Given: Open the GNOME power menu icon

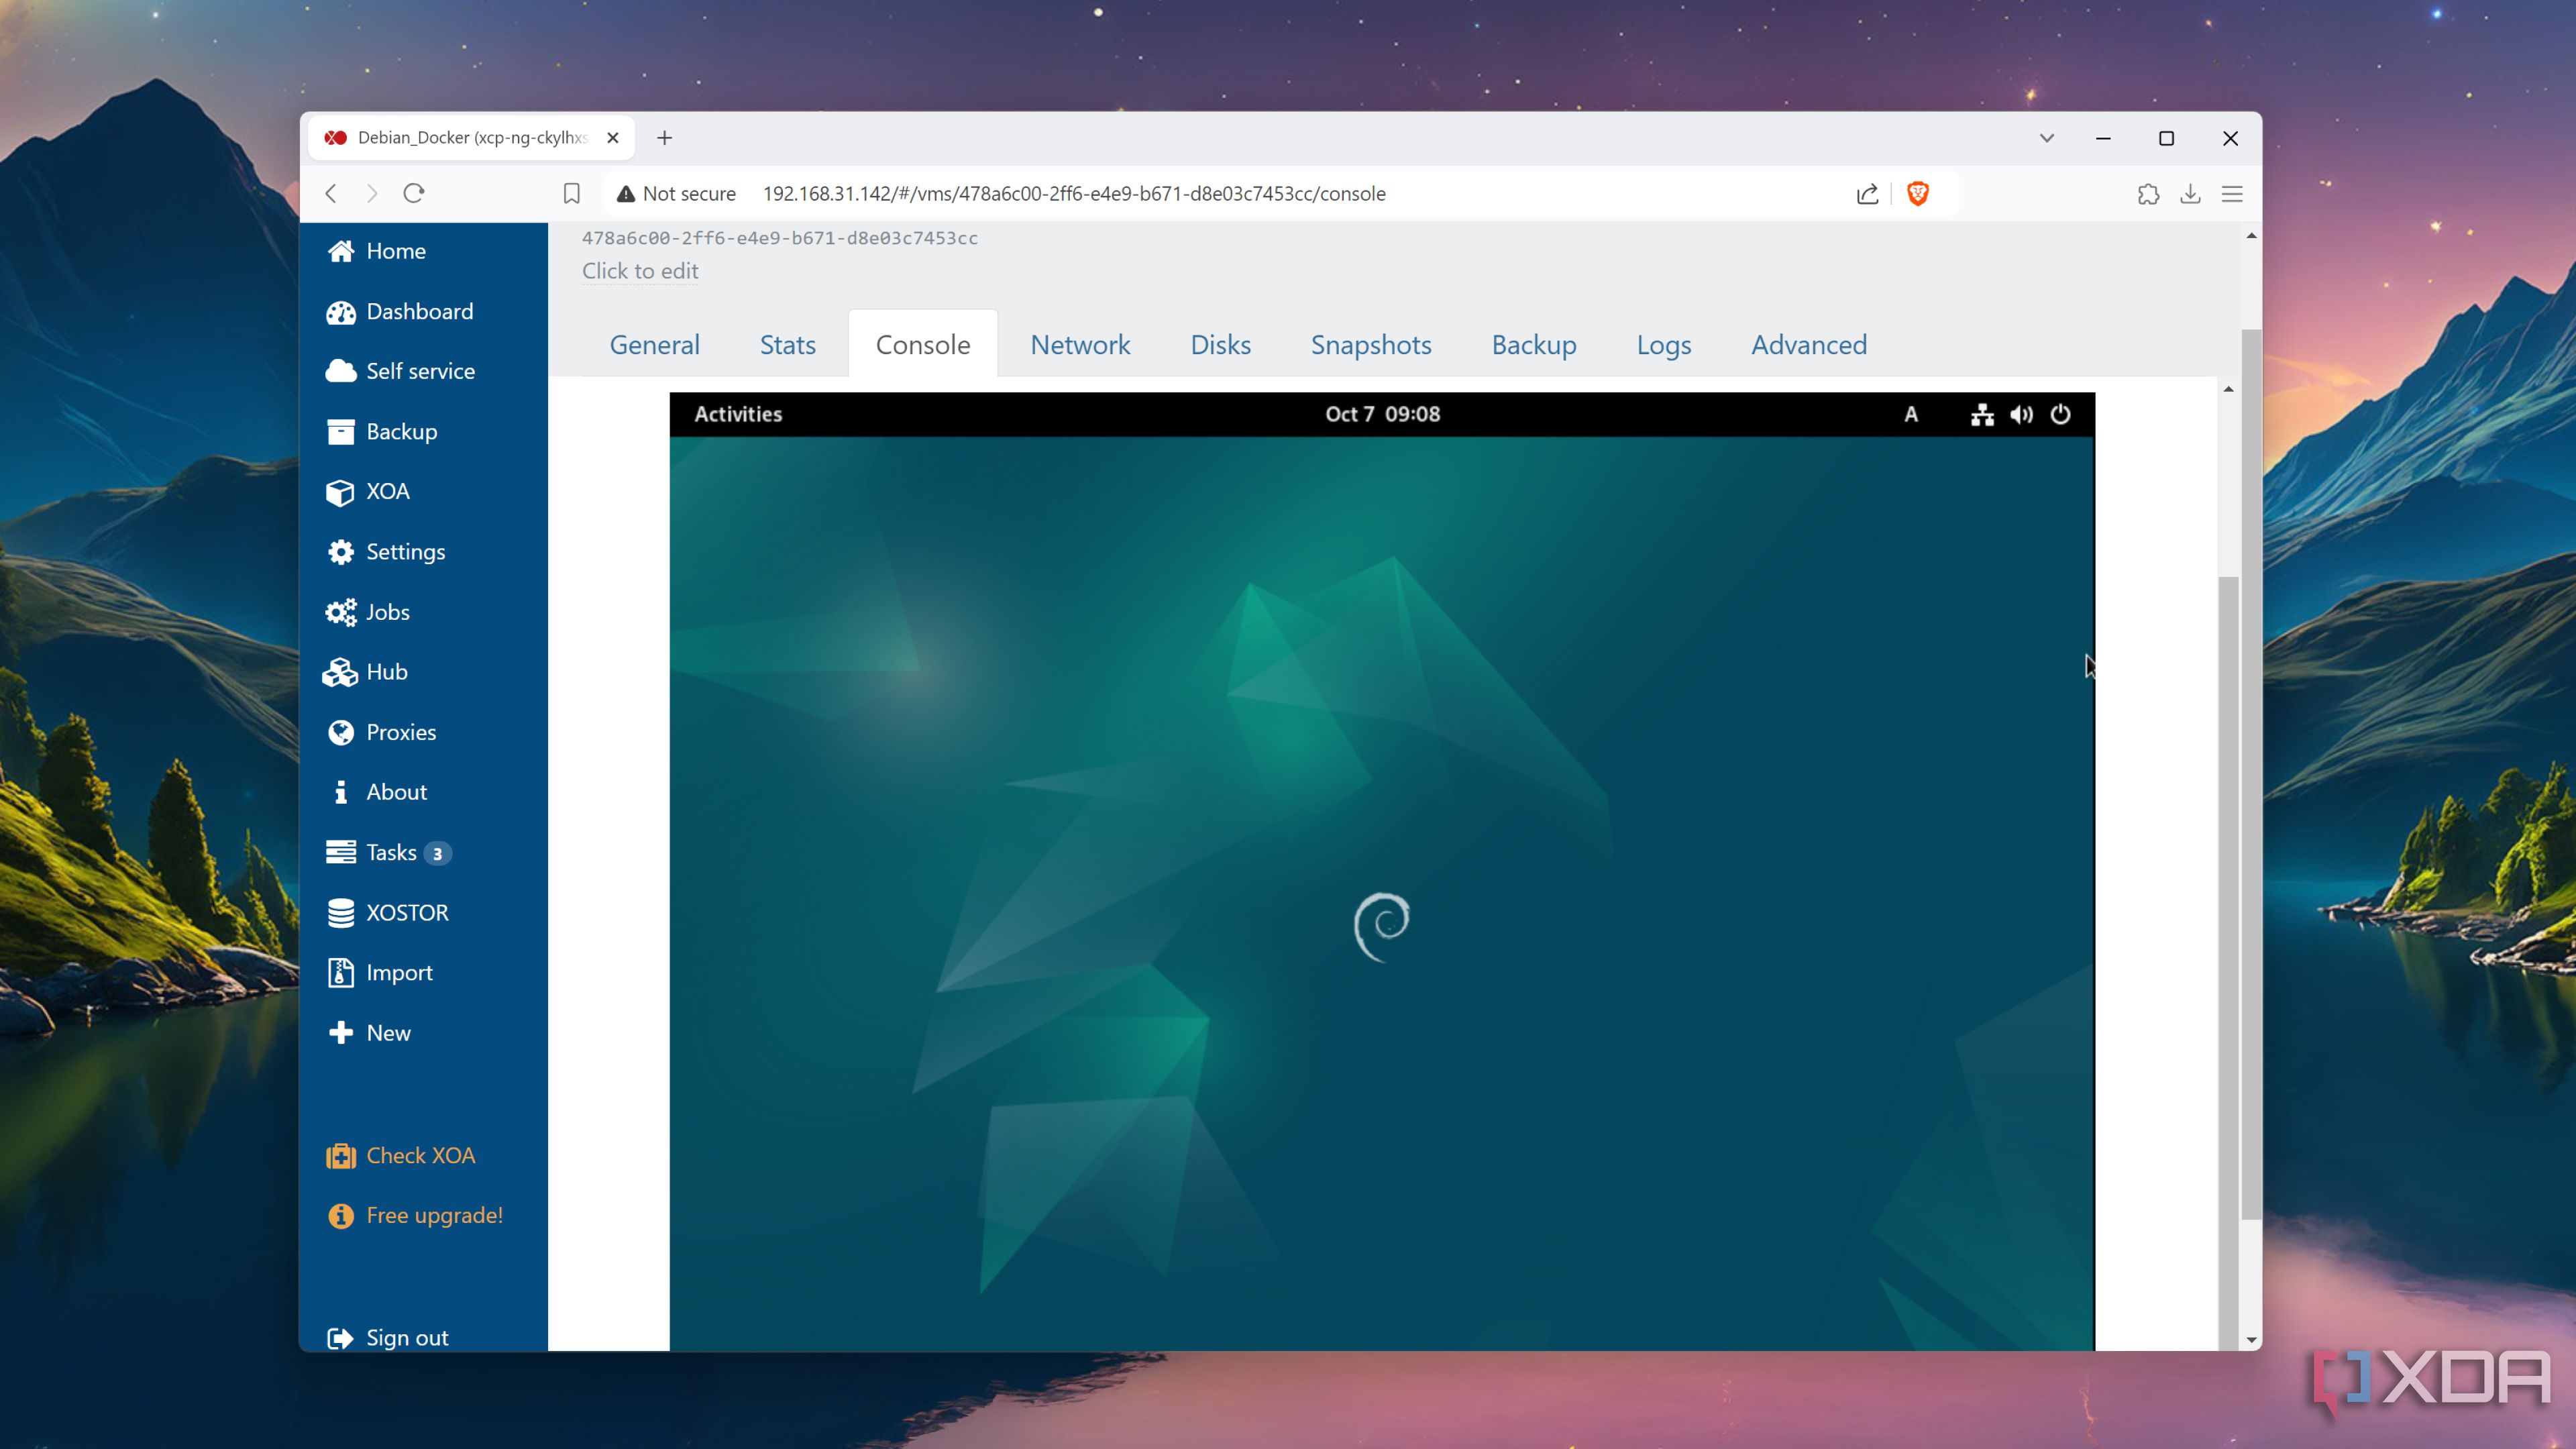Looking at the screenshot, I should [2060, 414].
